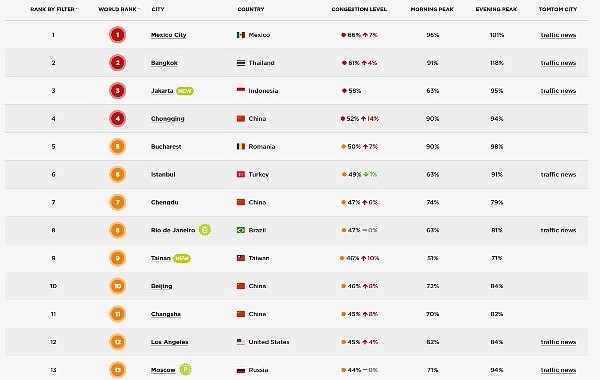The width and height of the screenshot is (600, 380).
Task: Sort by Rank By Filter column header
Action: coord(54,9)
